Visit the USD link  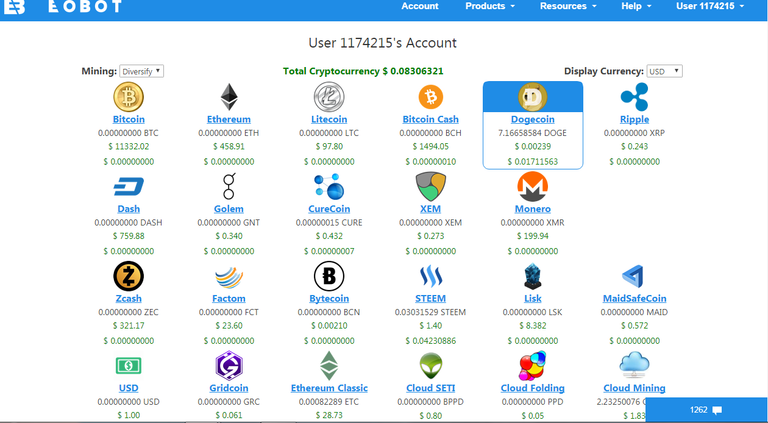[x=128, y=388]
